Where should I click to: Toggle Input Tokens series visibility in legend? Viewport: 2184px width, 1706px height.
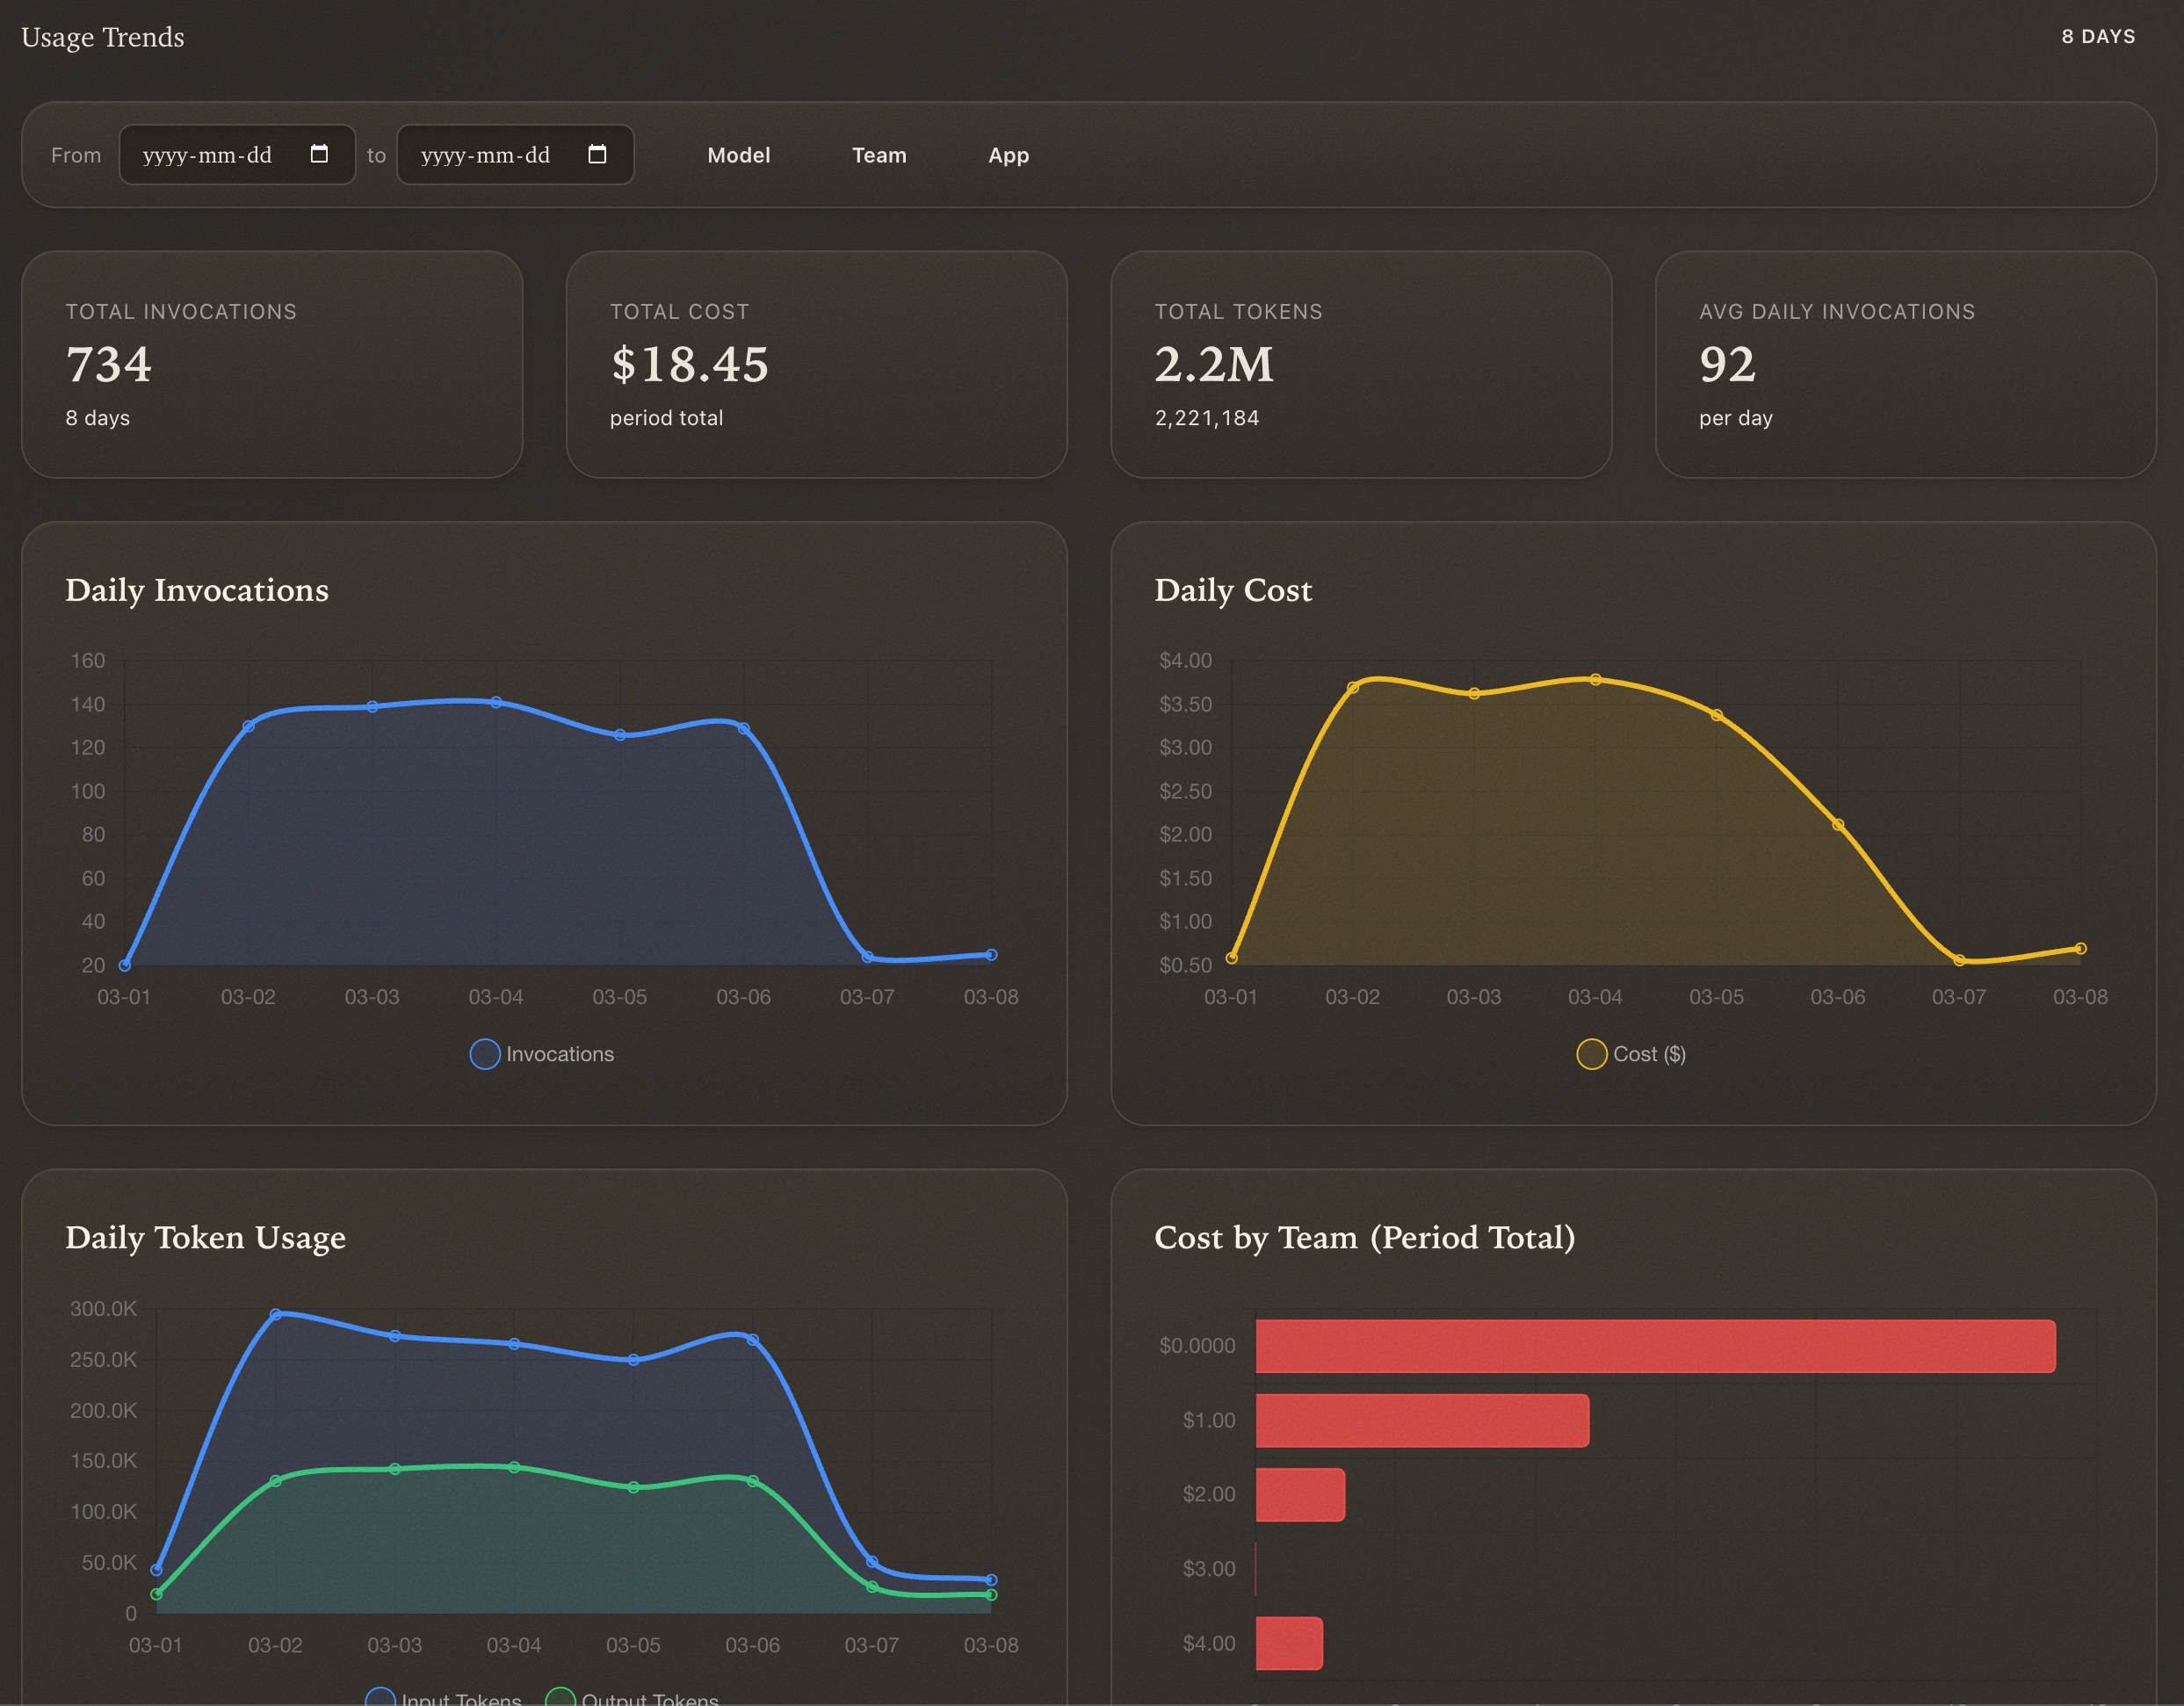coord(381,1695)
